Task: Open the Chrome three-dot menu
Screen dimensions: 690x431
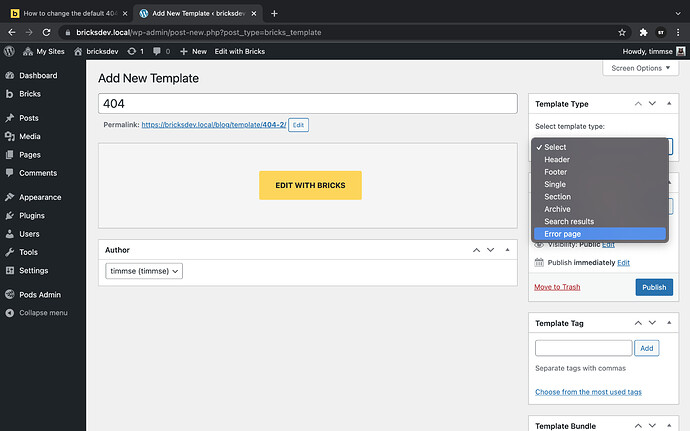Action: (x=678, y=32)
